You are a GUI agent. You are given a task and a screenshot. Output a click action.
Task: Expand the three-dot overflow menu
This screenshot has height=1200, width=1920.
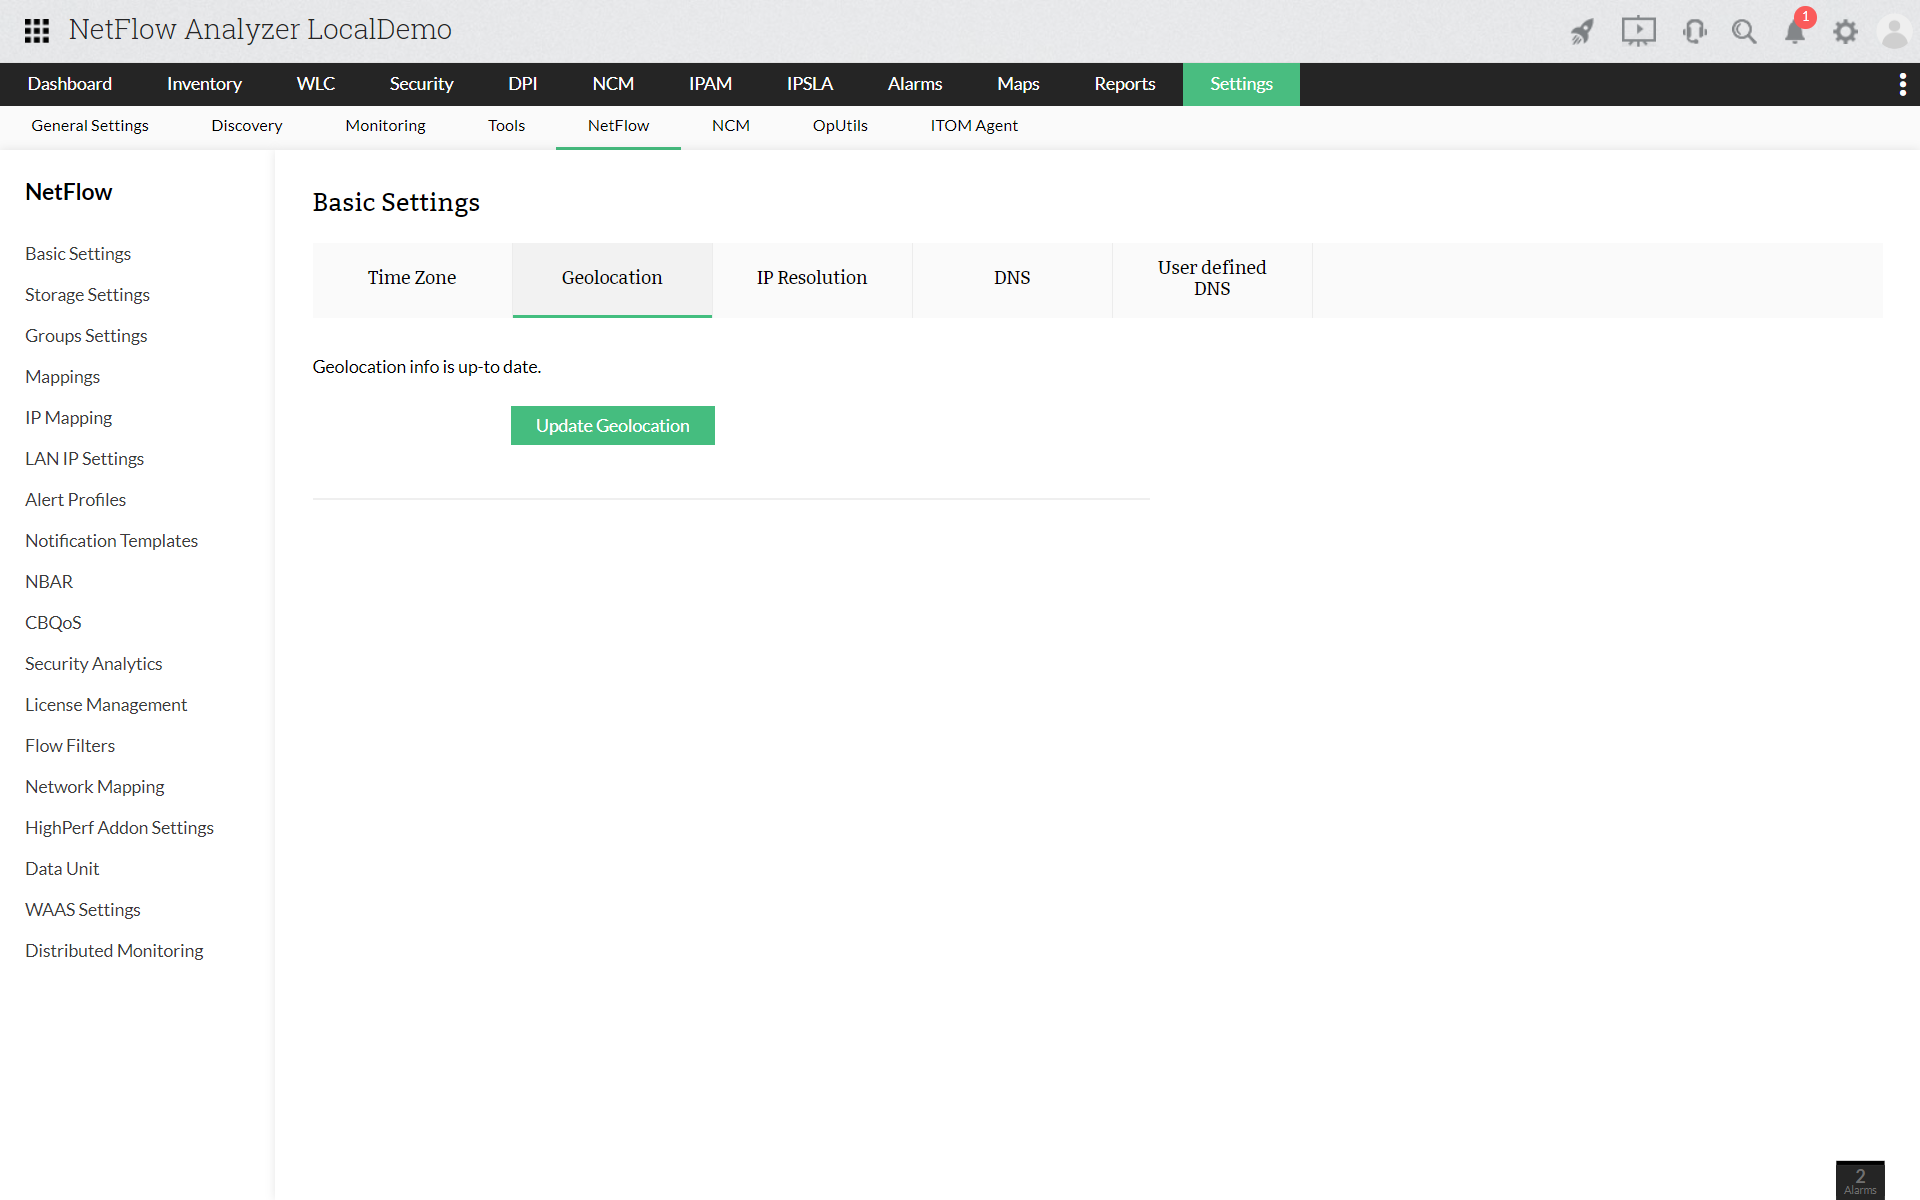tap(1902, 84)
